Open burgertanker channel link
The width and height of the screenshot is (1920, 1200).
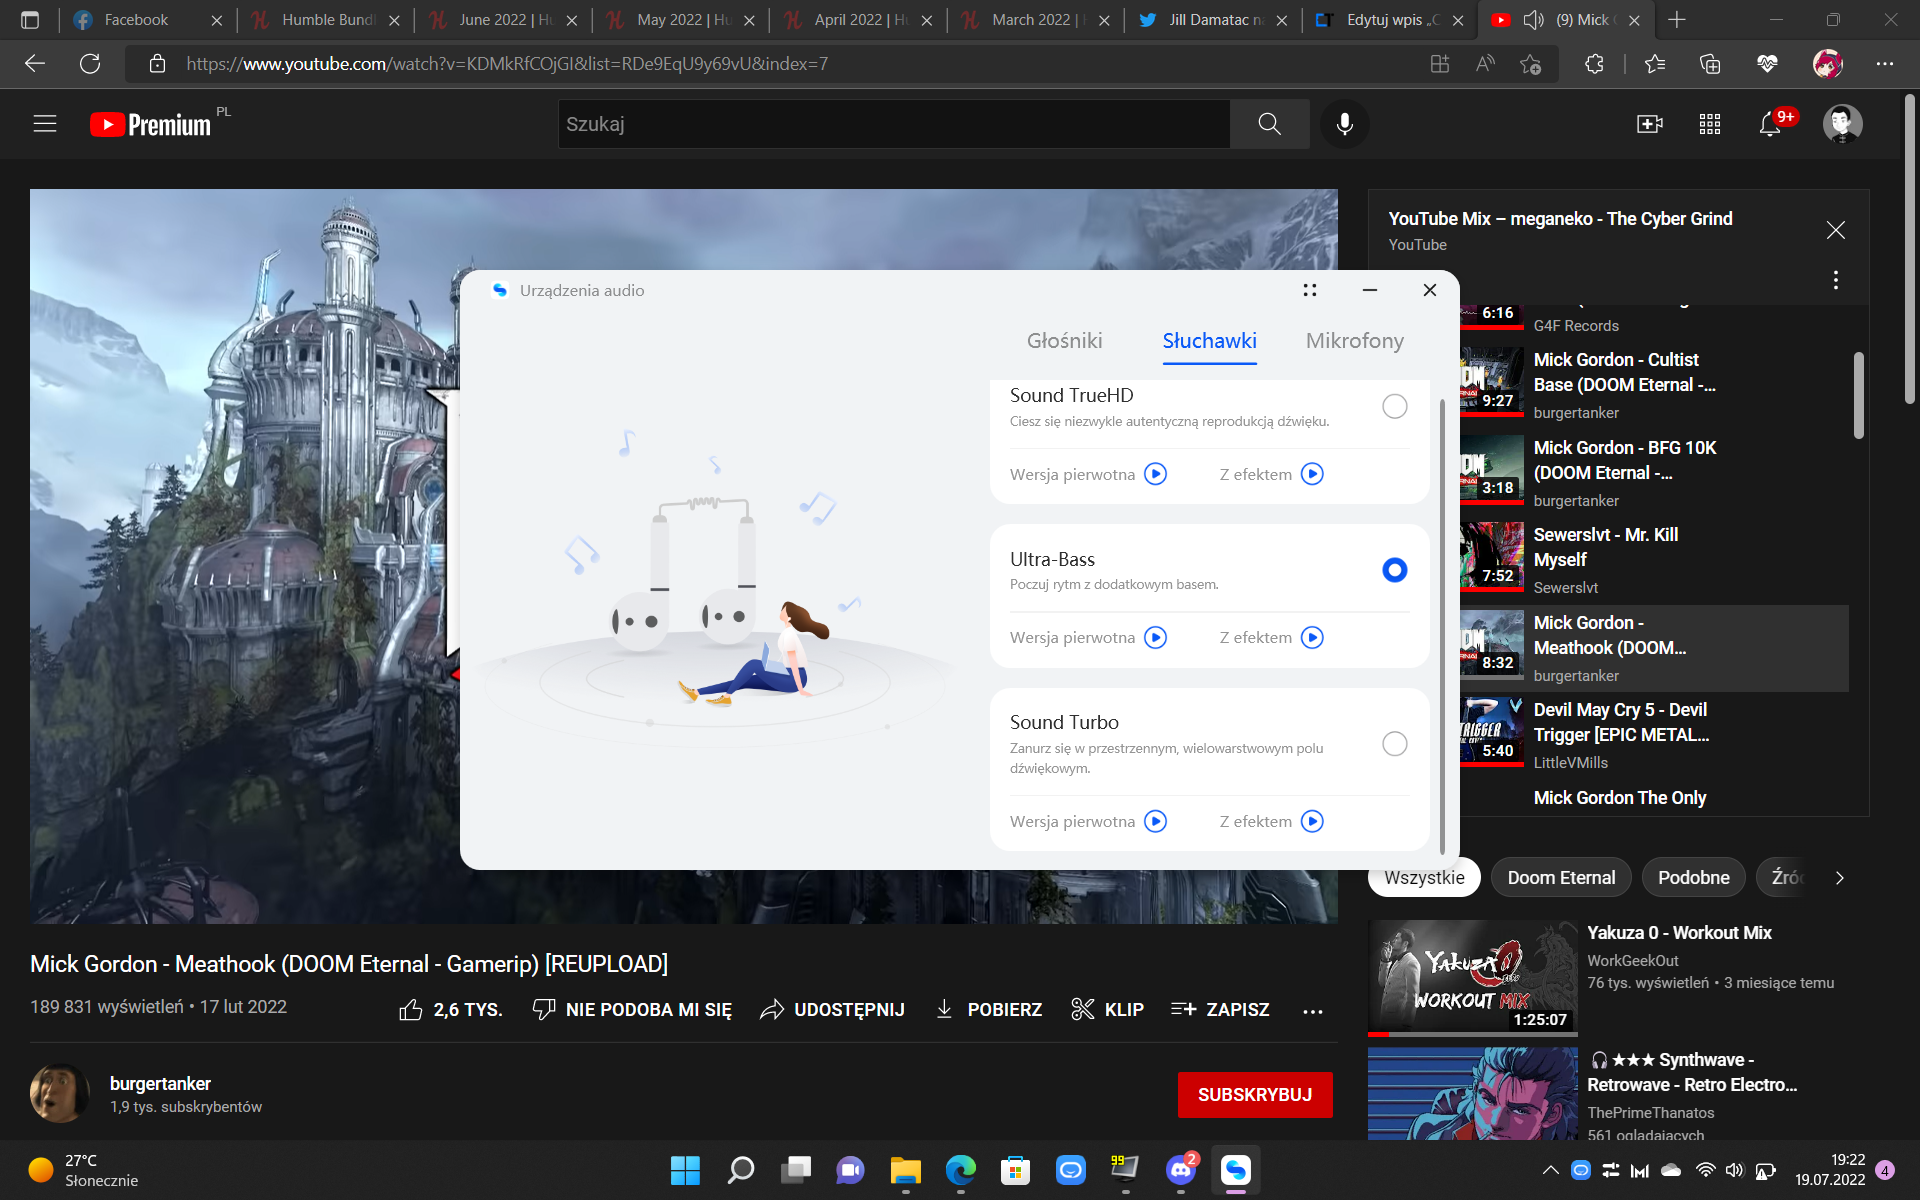(x=160, y=1084)
